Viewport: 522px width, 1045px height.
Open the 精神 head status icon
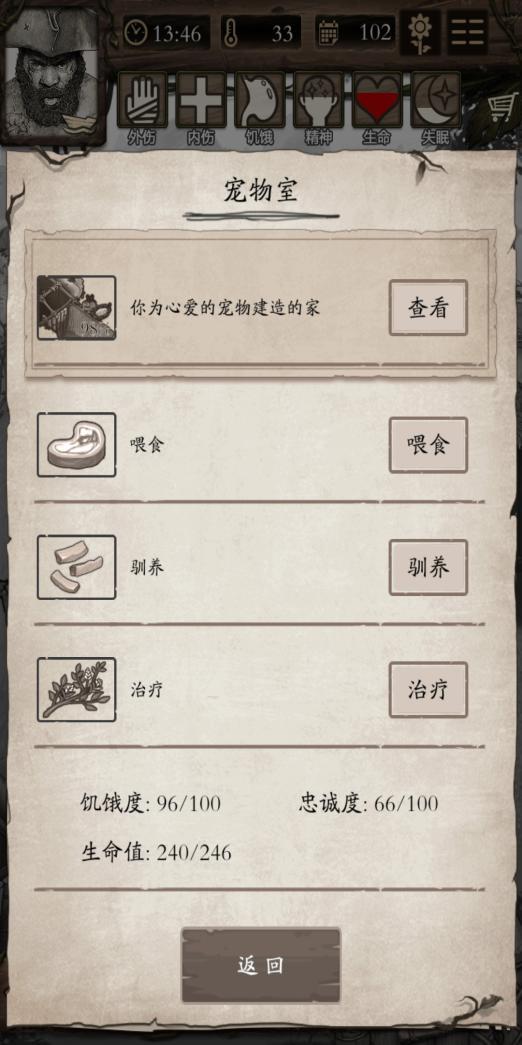[x=318, y=100]
